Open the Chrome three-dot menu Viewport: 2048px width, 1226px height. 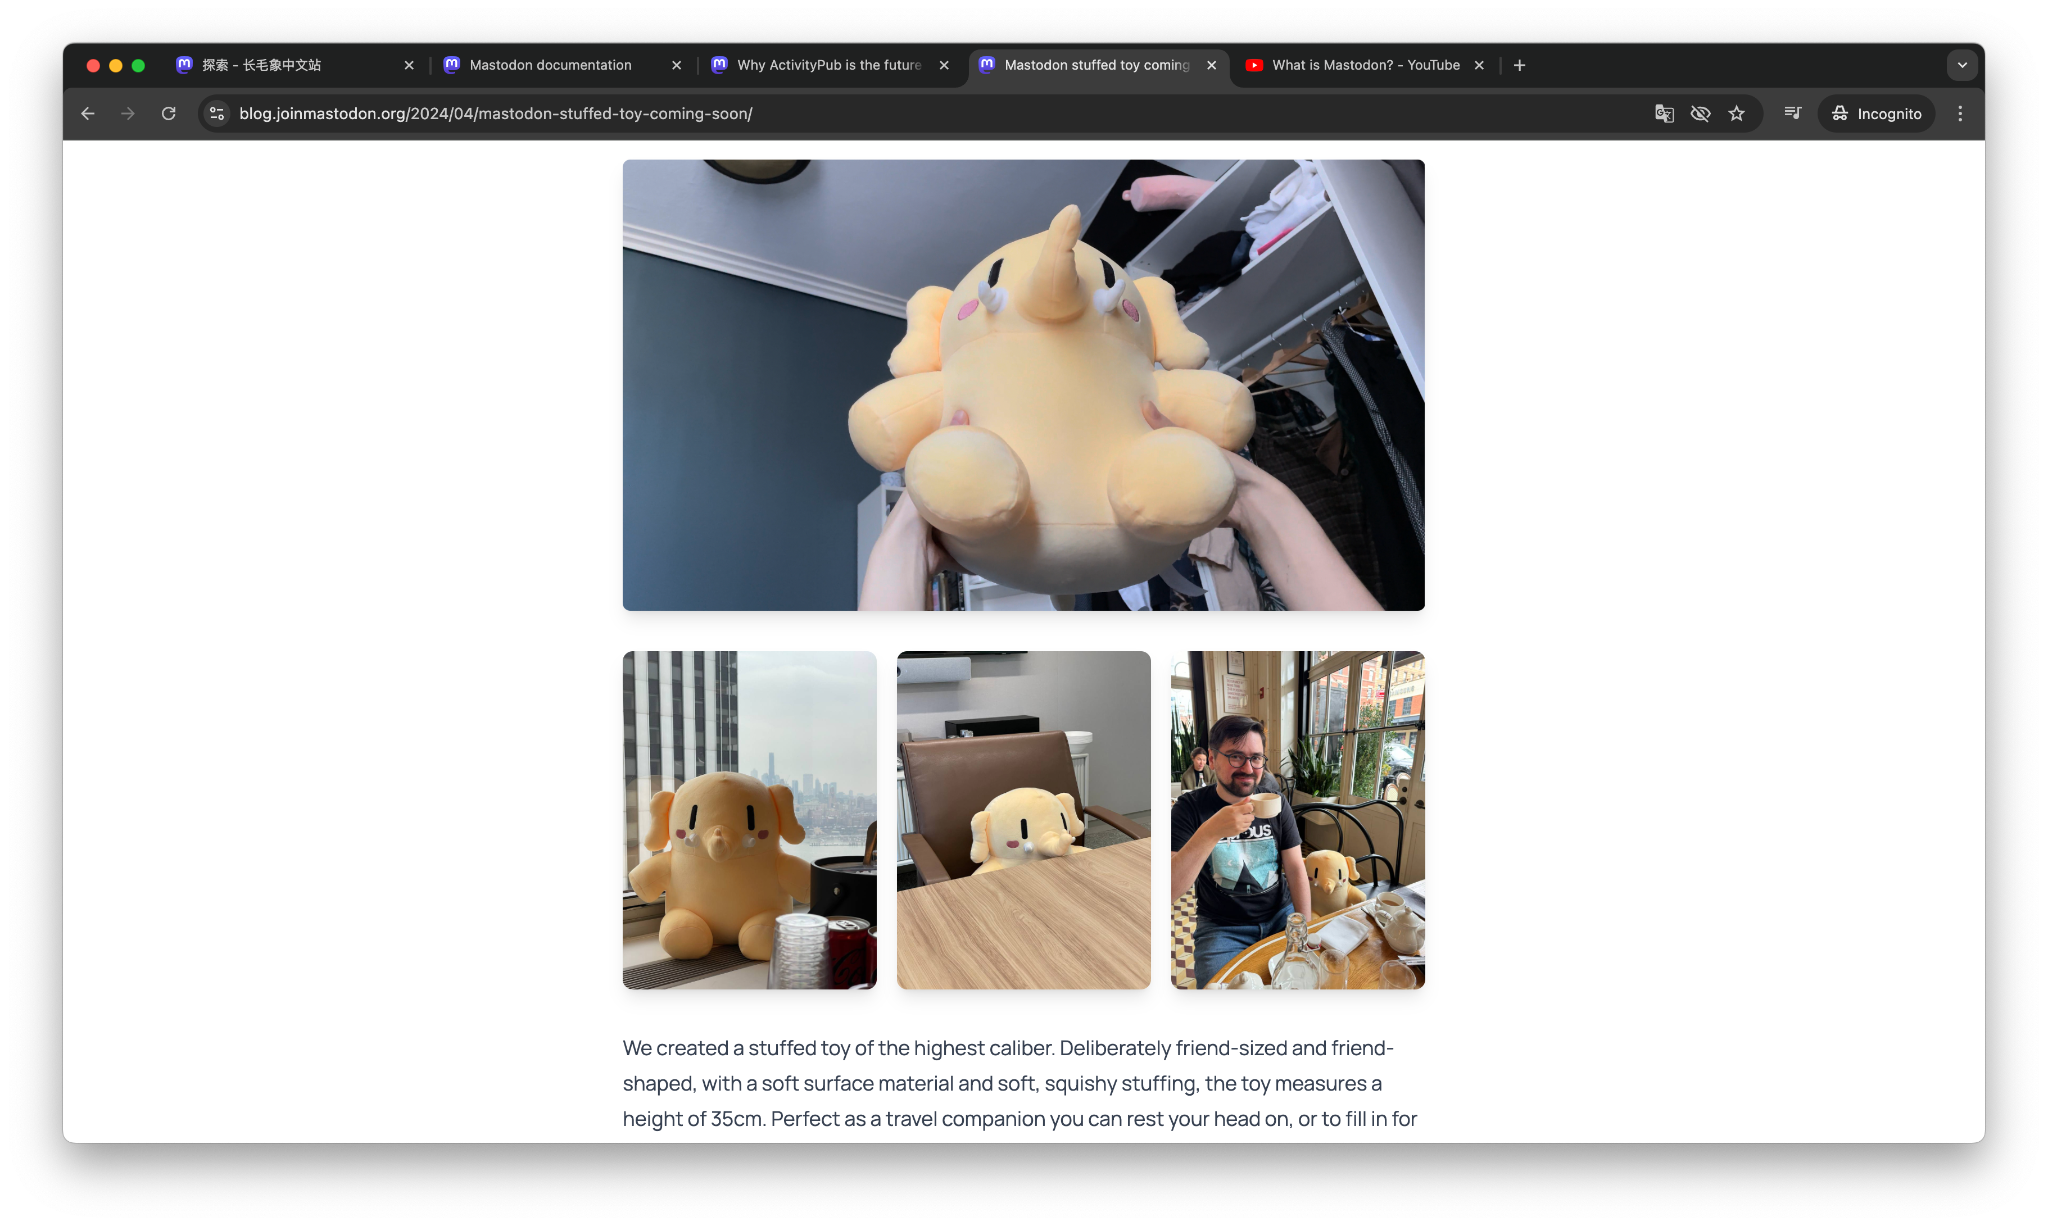coord(1960,113)
